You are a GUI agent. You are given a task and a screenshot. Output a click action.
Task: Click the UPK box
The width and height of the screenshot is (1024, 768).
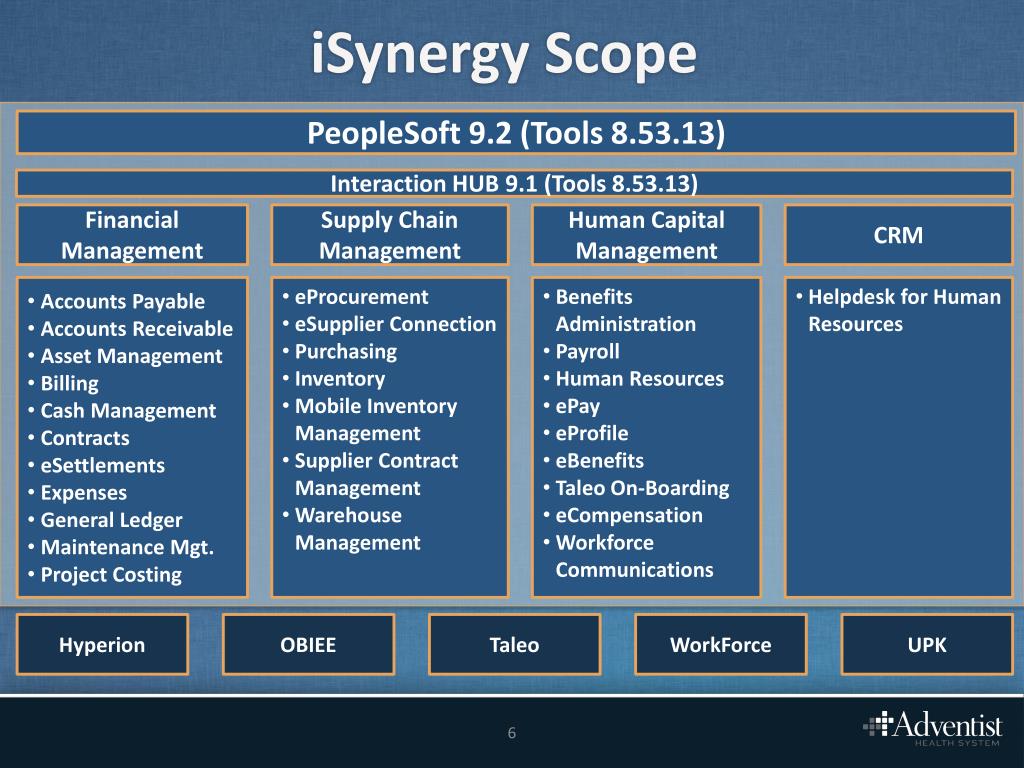point(927,645)
